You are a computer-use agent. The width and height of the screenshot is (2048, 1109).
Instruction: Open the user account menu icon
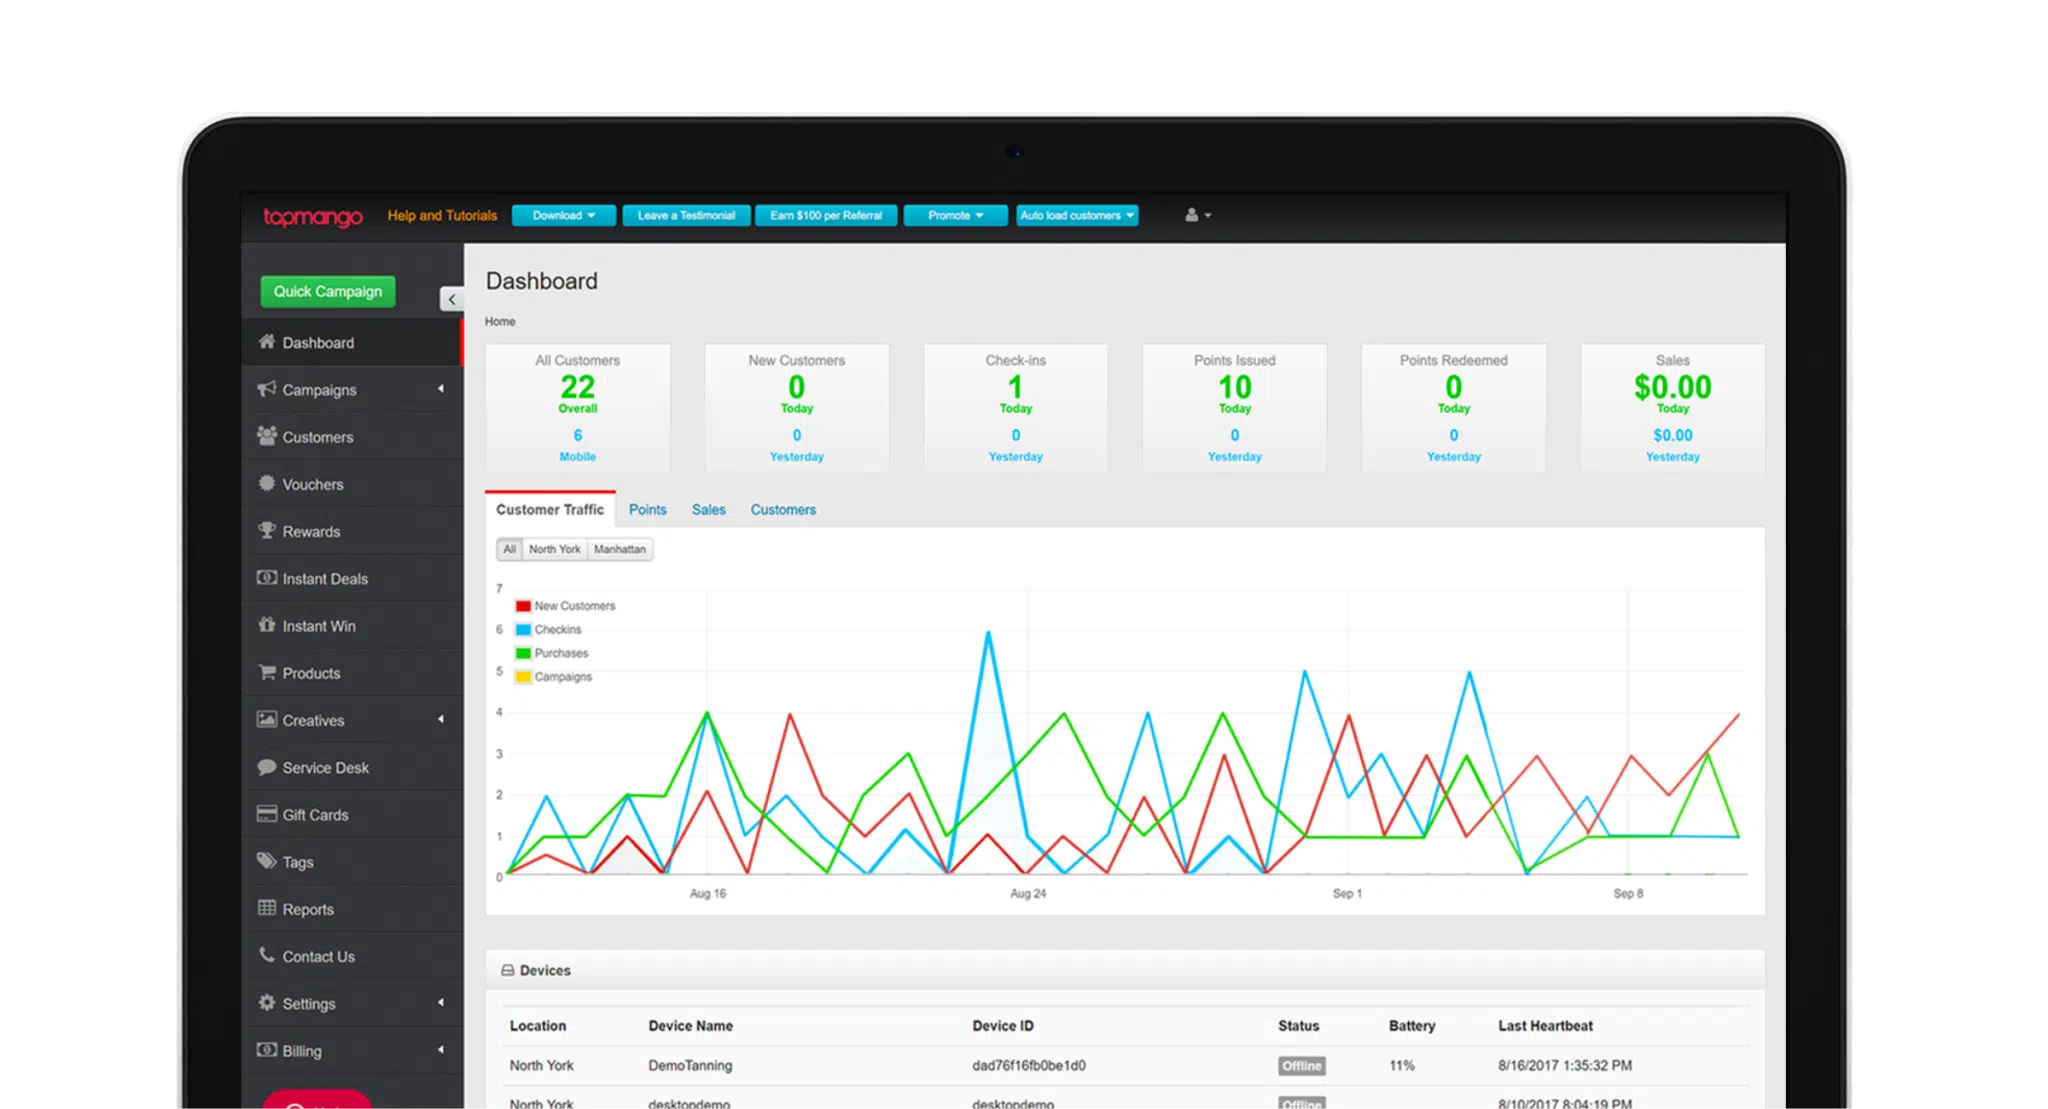[x=1197, y=215]
